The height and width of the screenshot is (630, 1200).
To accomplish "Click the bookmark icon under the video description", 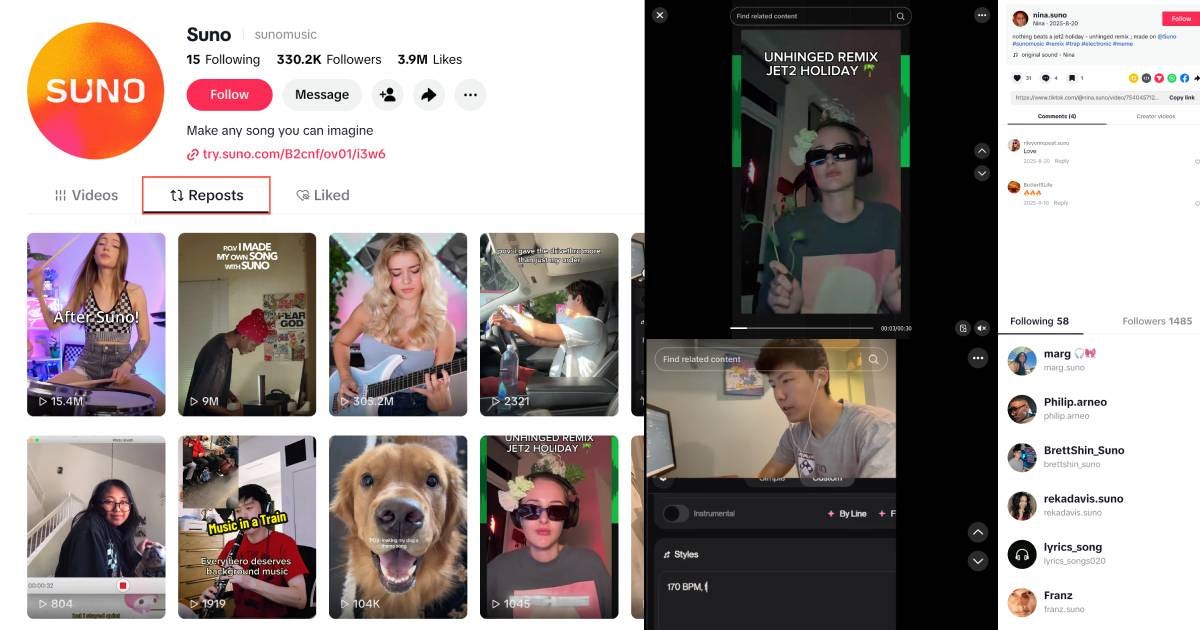I will (1071, 77).
